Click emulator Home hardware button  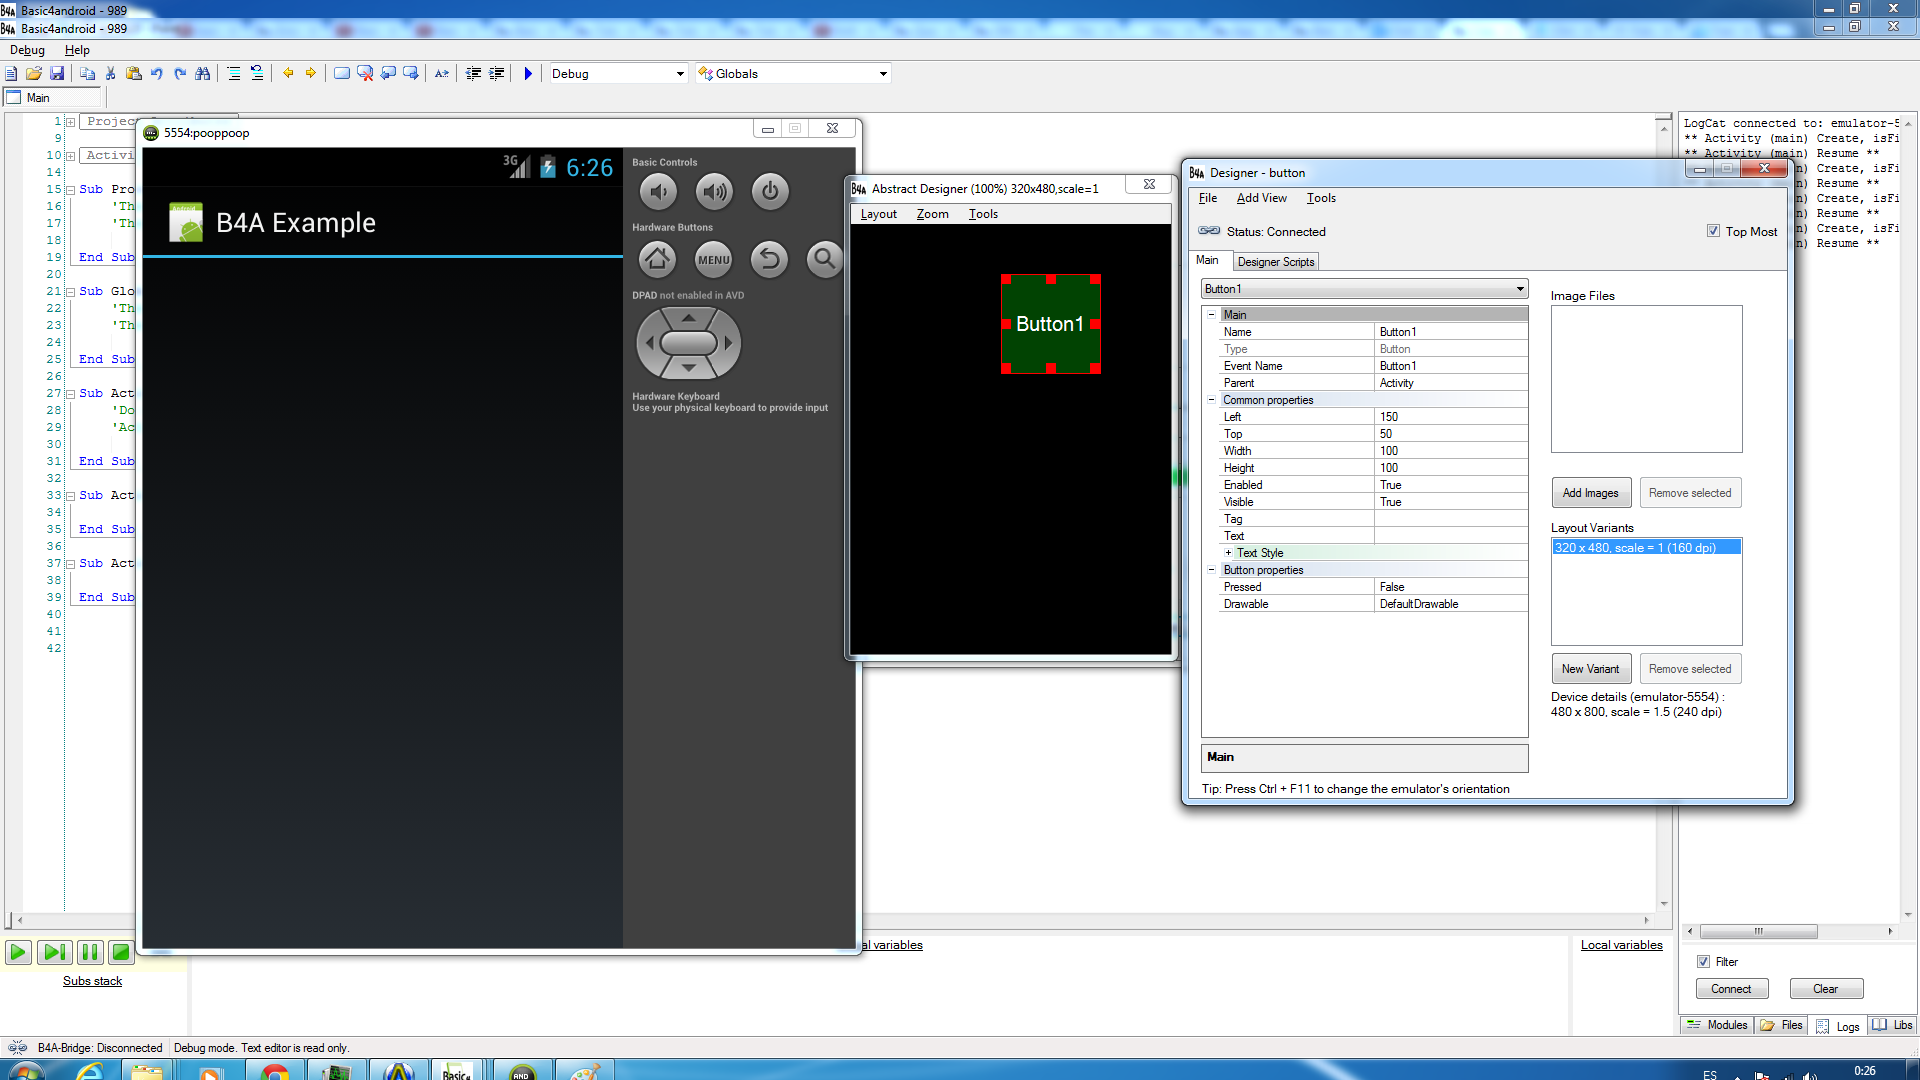(x=658, y=260)
